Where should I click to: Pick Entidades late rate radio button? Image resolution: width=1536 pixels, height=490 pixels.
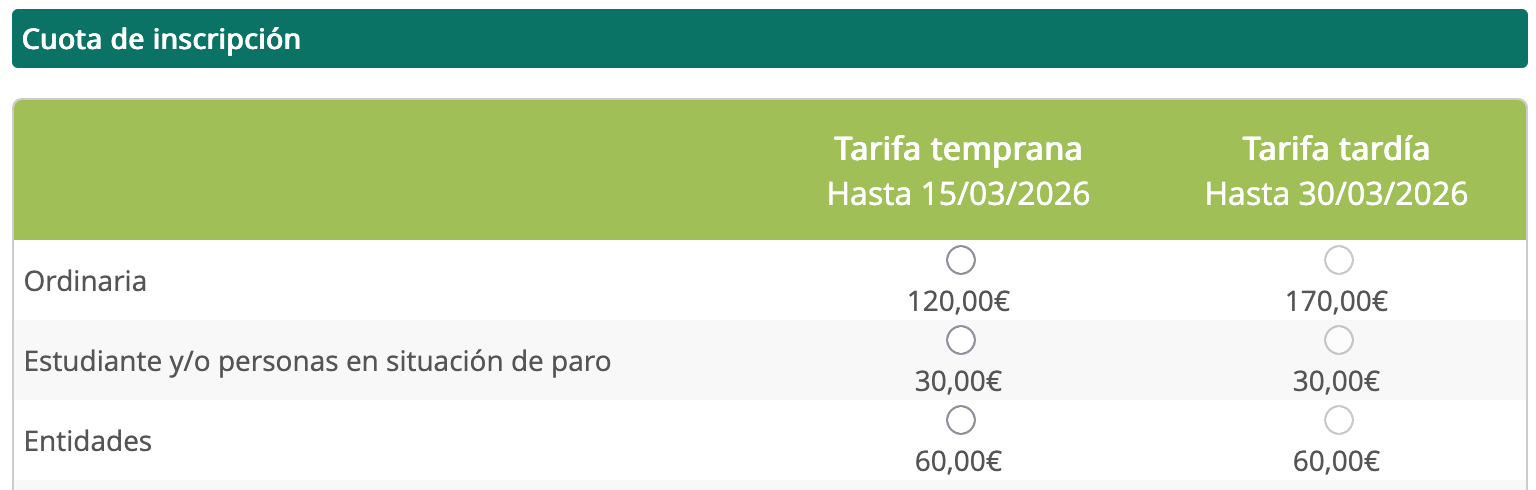pyautogui.click(x=1338, y=421)
